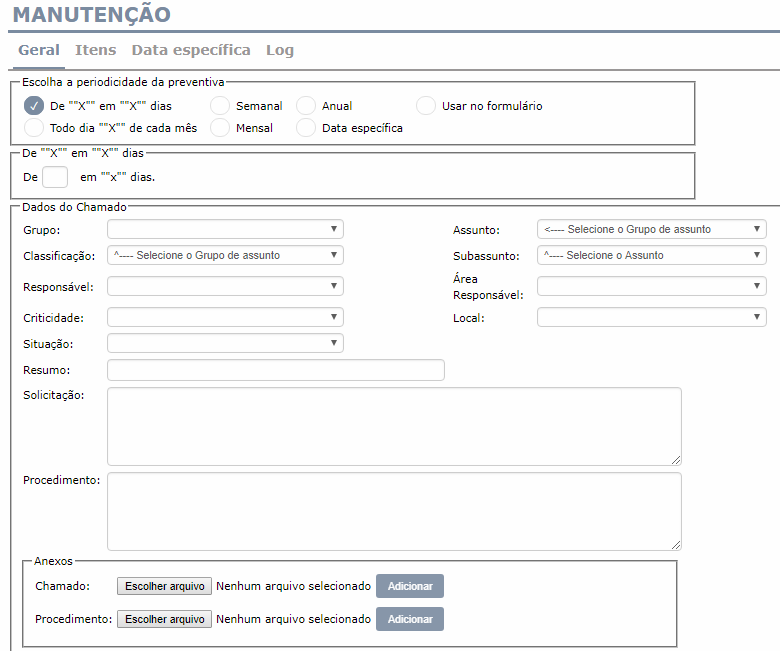Select the 'De X em X dias' radio option
Viewport: 780px width, 651px height.
(34, 106)
